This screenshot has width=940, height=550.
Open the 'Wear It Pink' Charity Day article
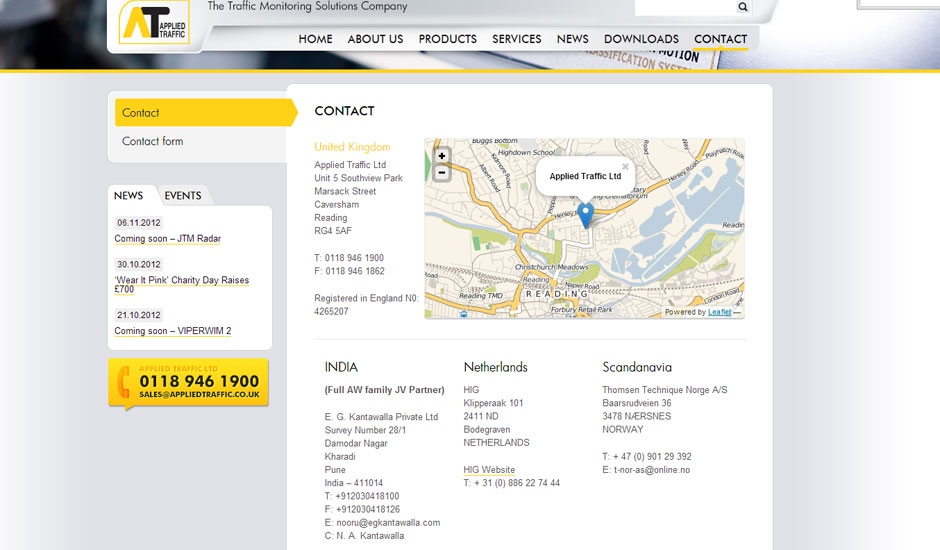[182, 284]
